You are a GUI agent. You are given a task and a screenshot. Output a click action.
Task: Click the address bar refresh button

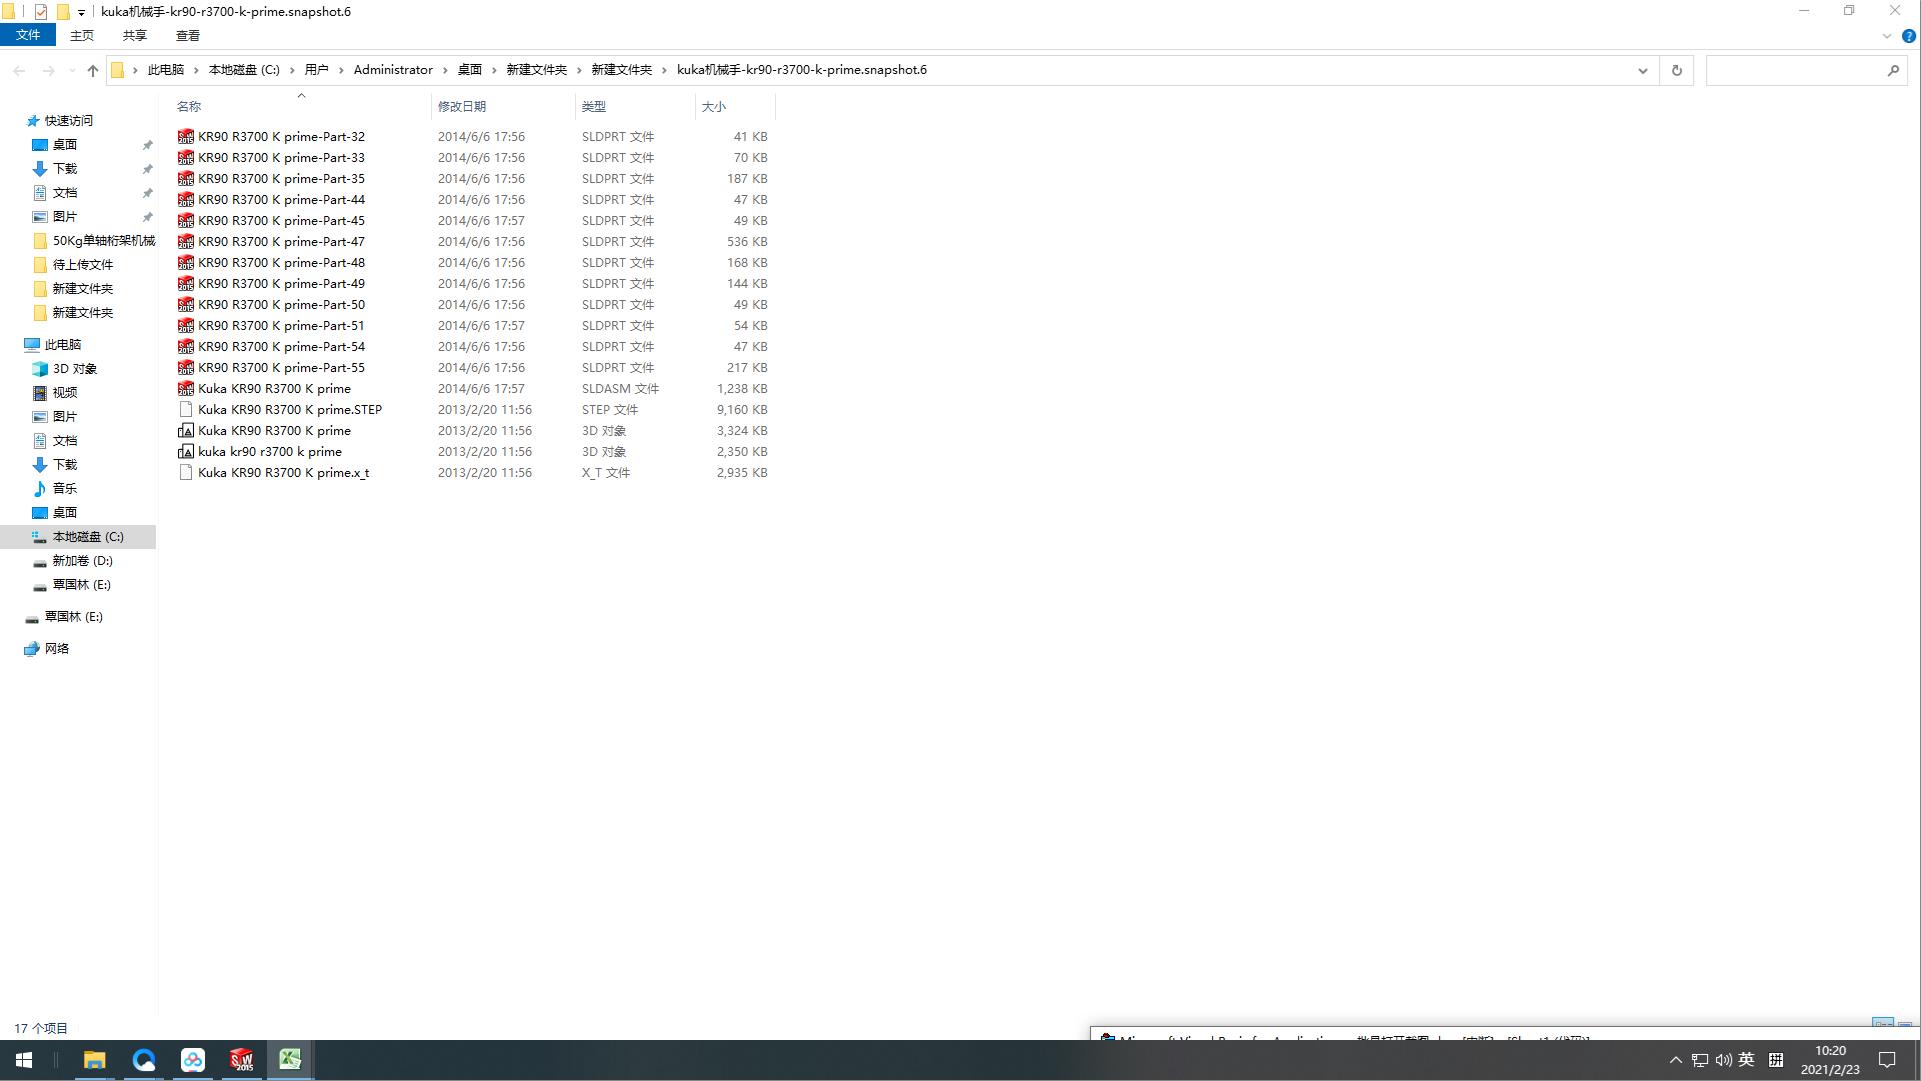(1677, 70)
